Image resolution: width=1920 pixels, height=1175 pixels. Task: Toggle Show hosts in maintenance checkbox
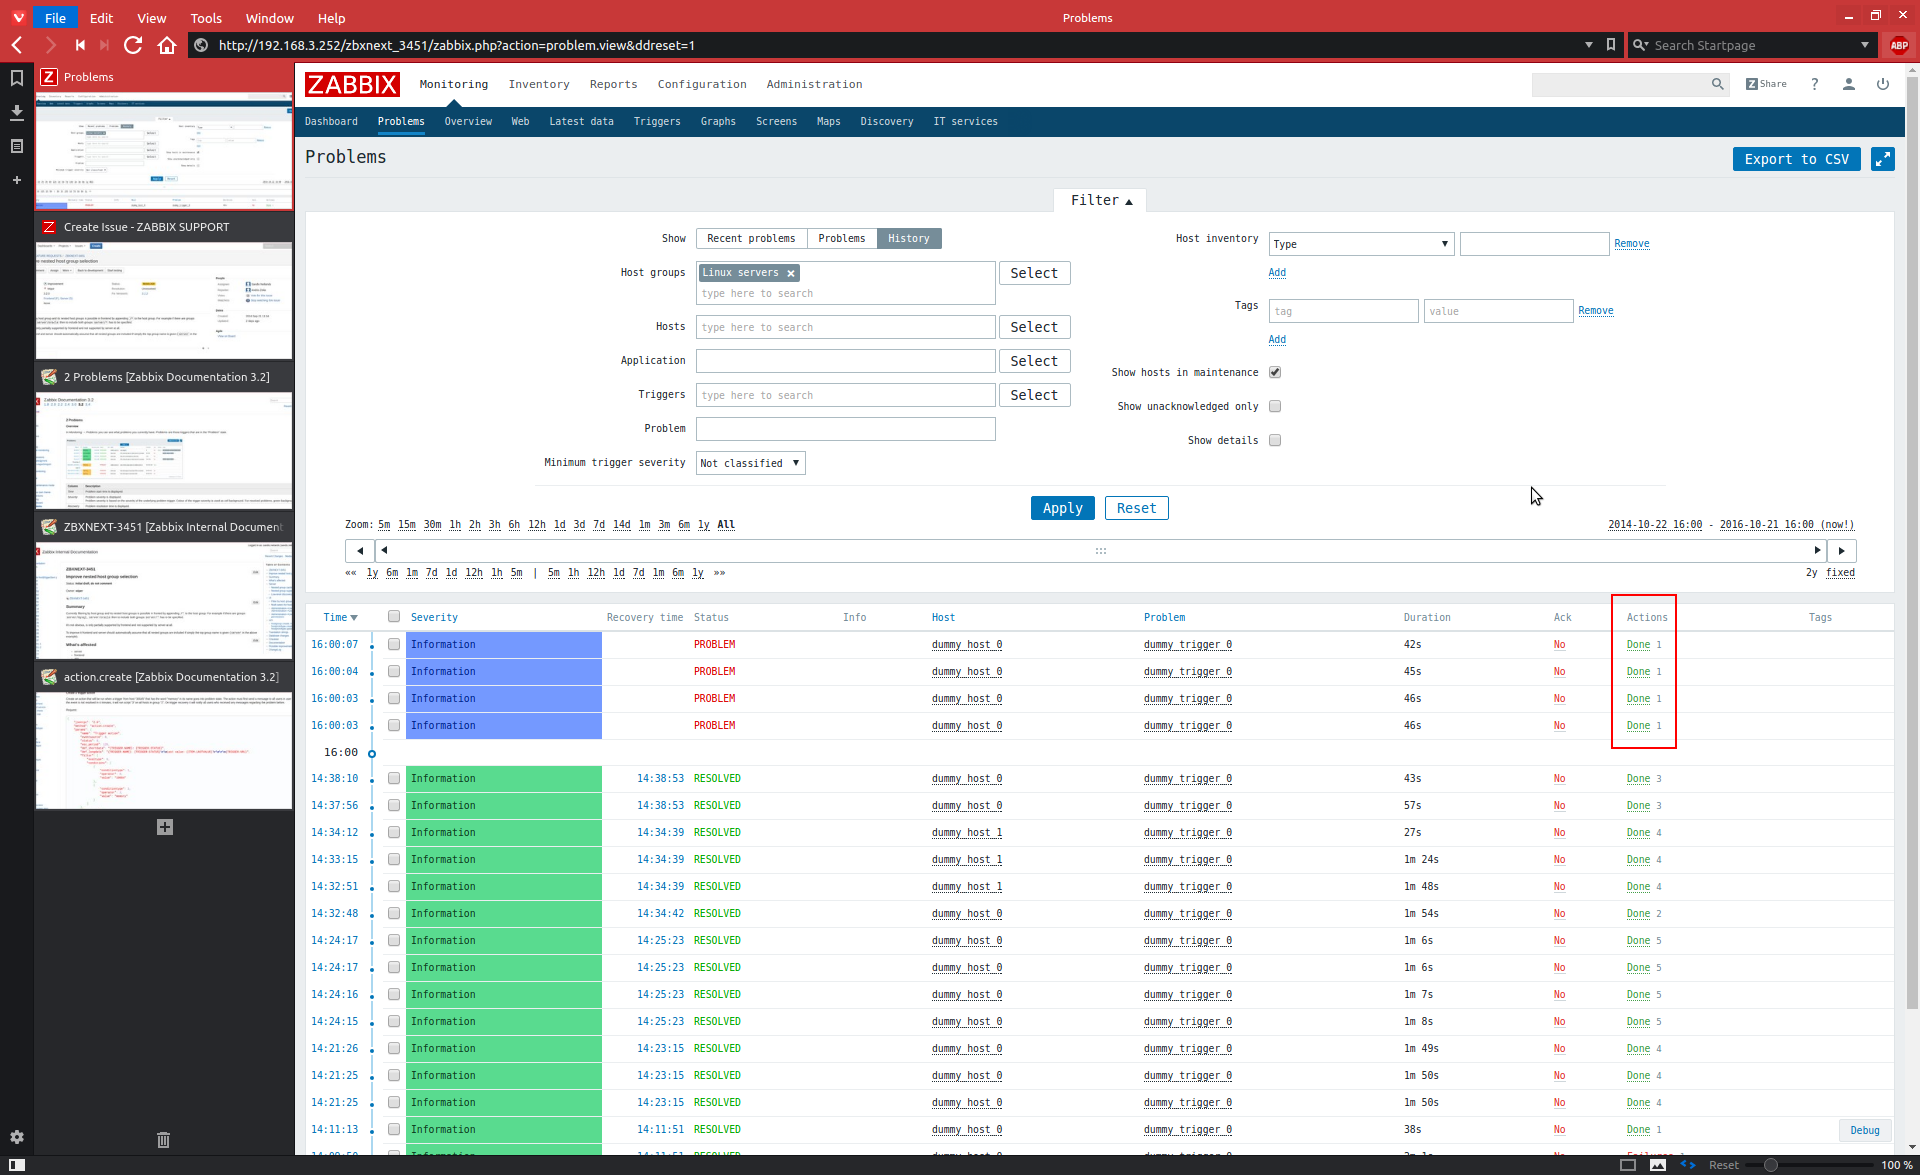click(x=1275, y=372)
